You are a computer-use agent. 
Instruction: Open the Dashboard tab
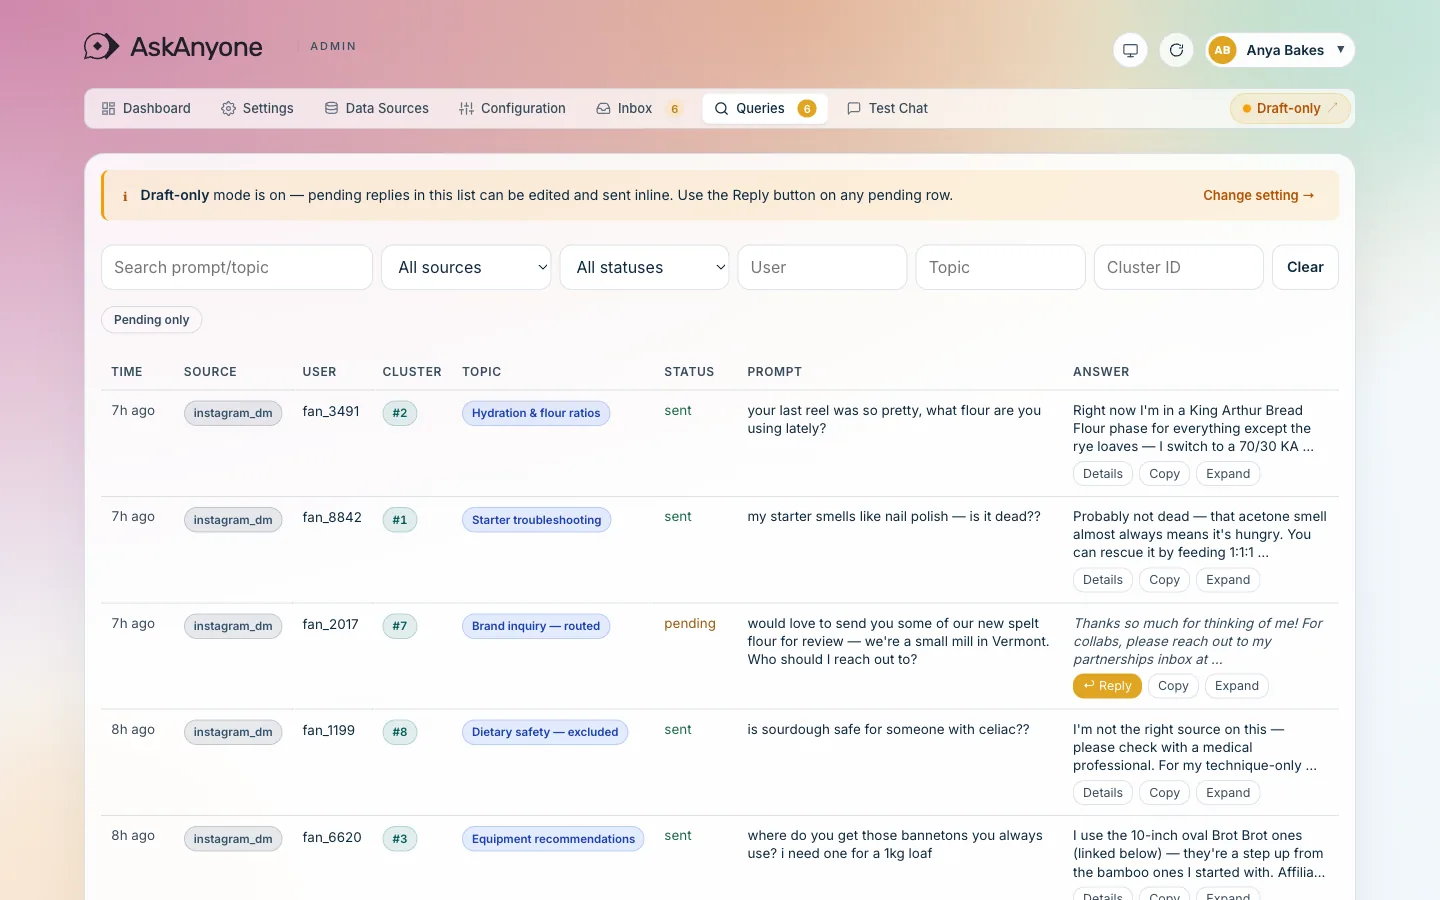pyautogui.click(x=146, y=108)
